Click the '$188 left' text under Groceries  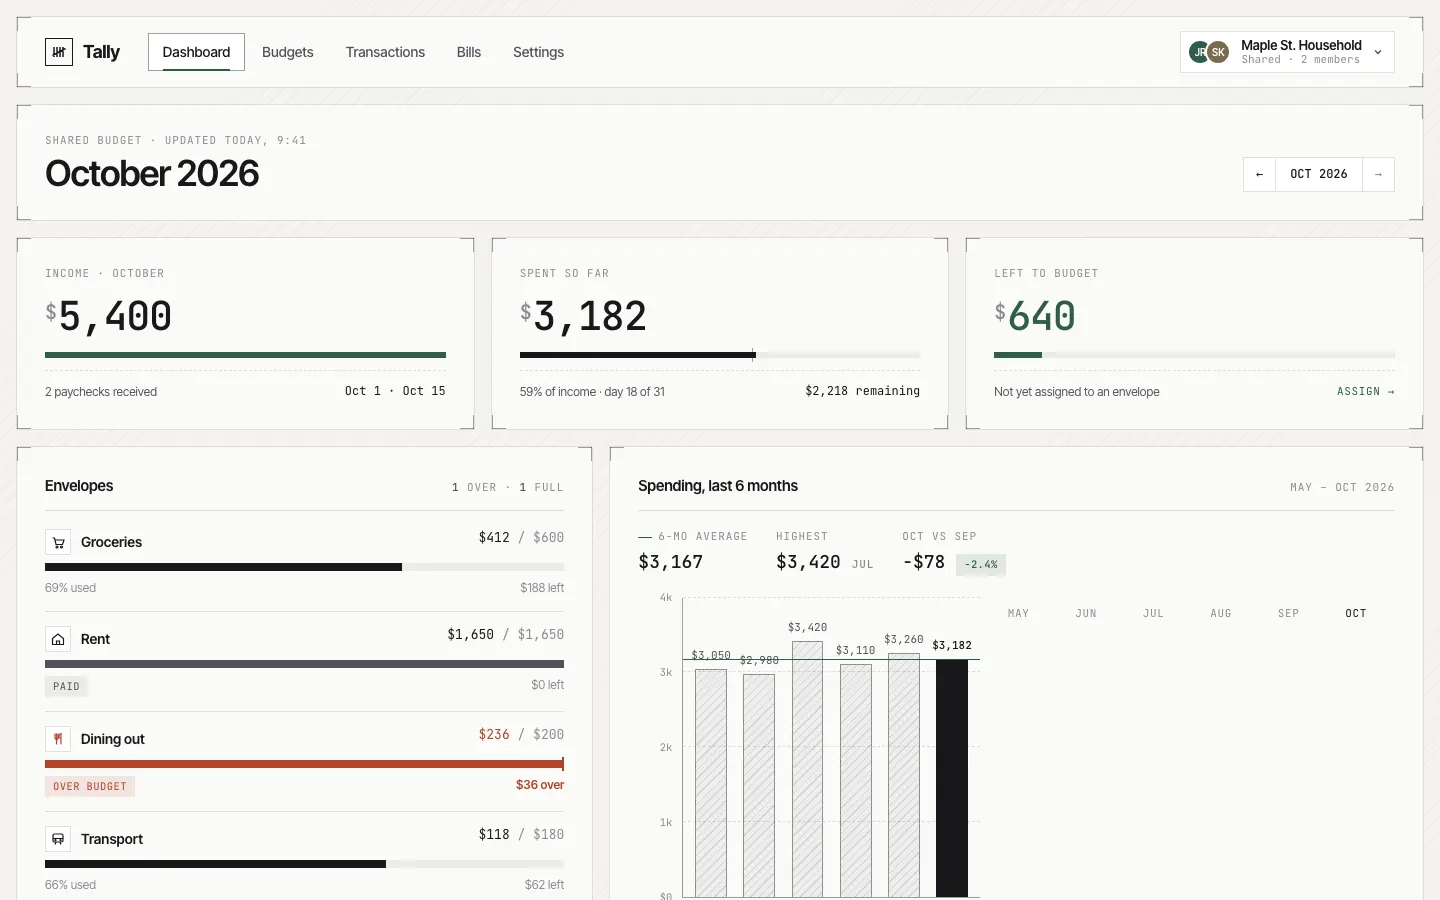542,588
